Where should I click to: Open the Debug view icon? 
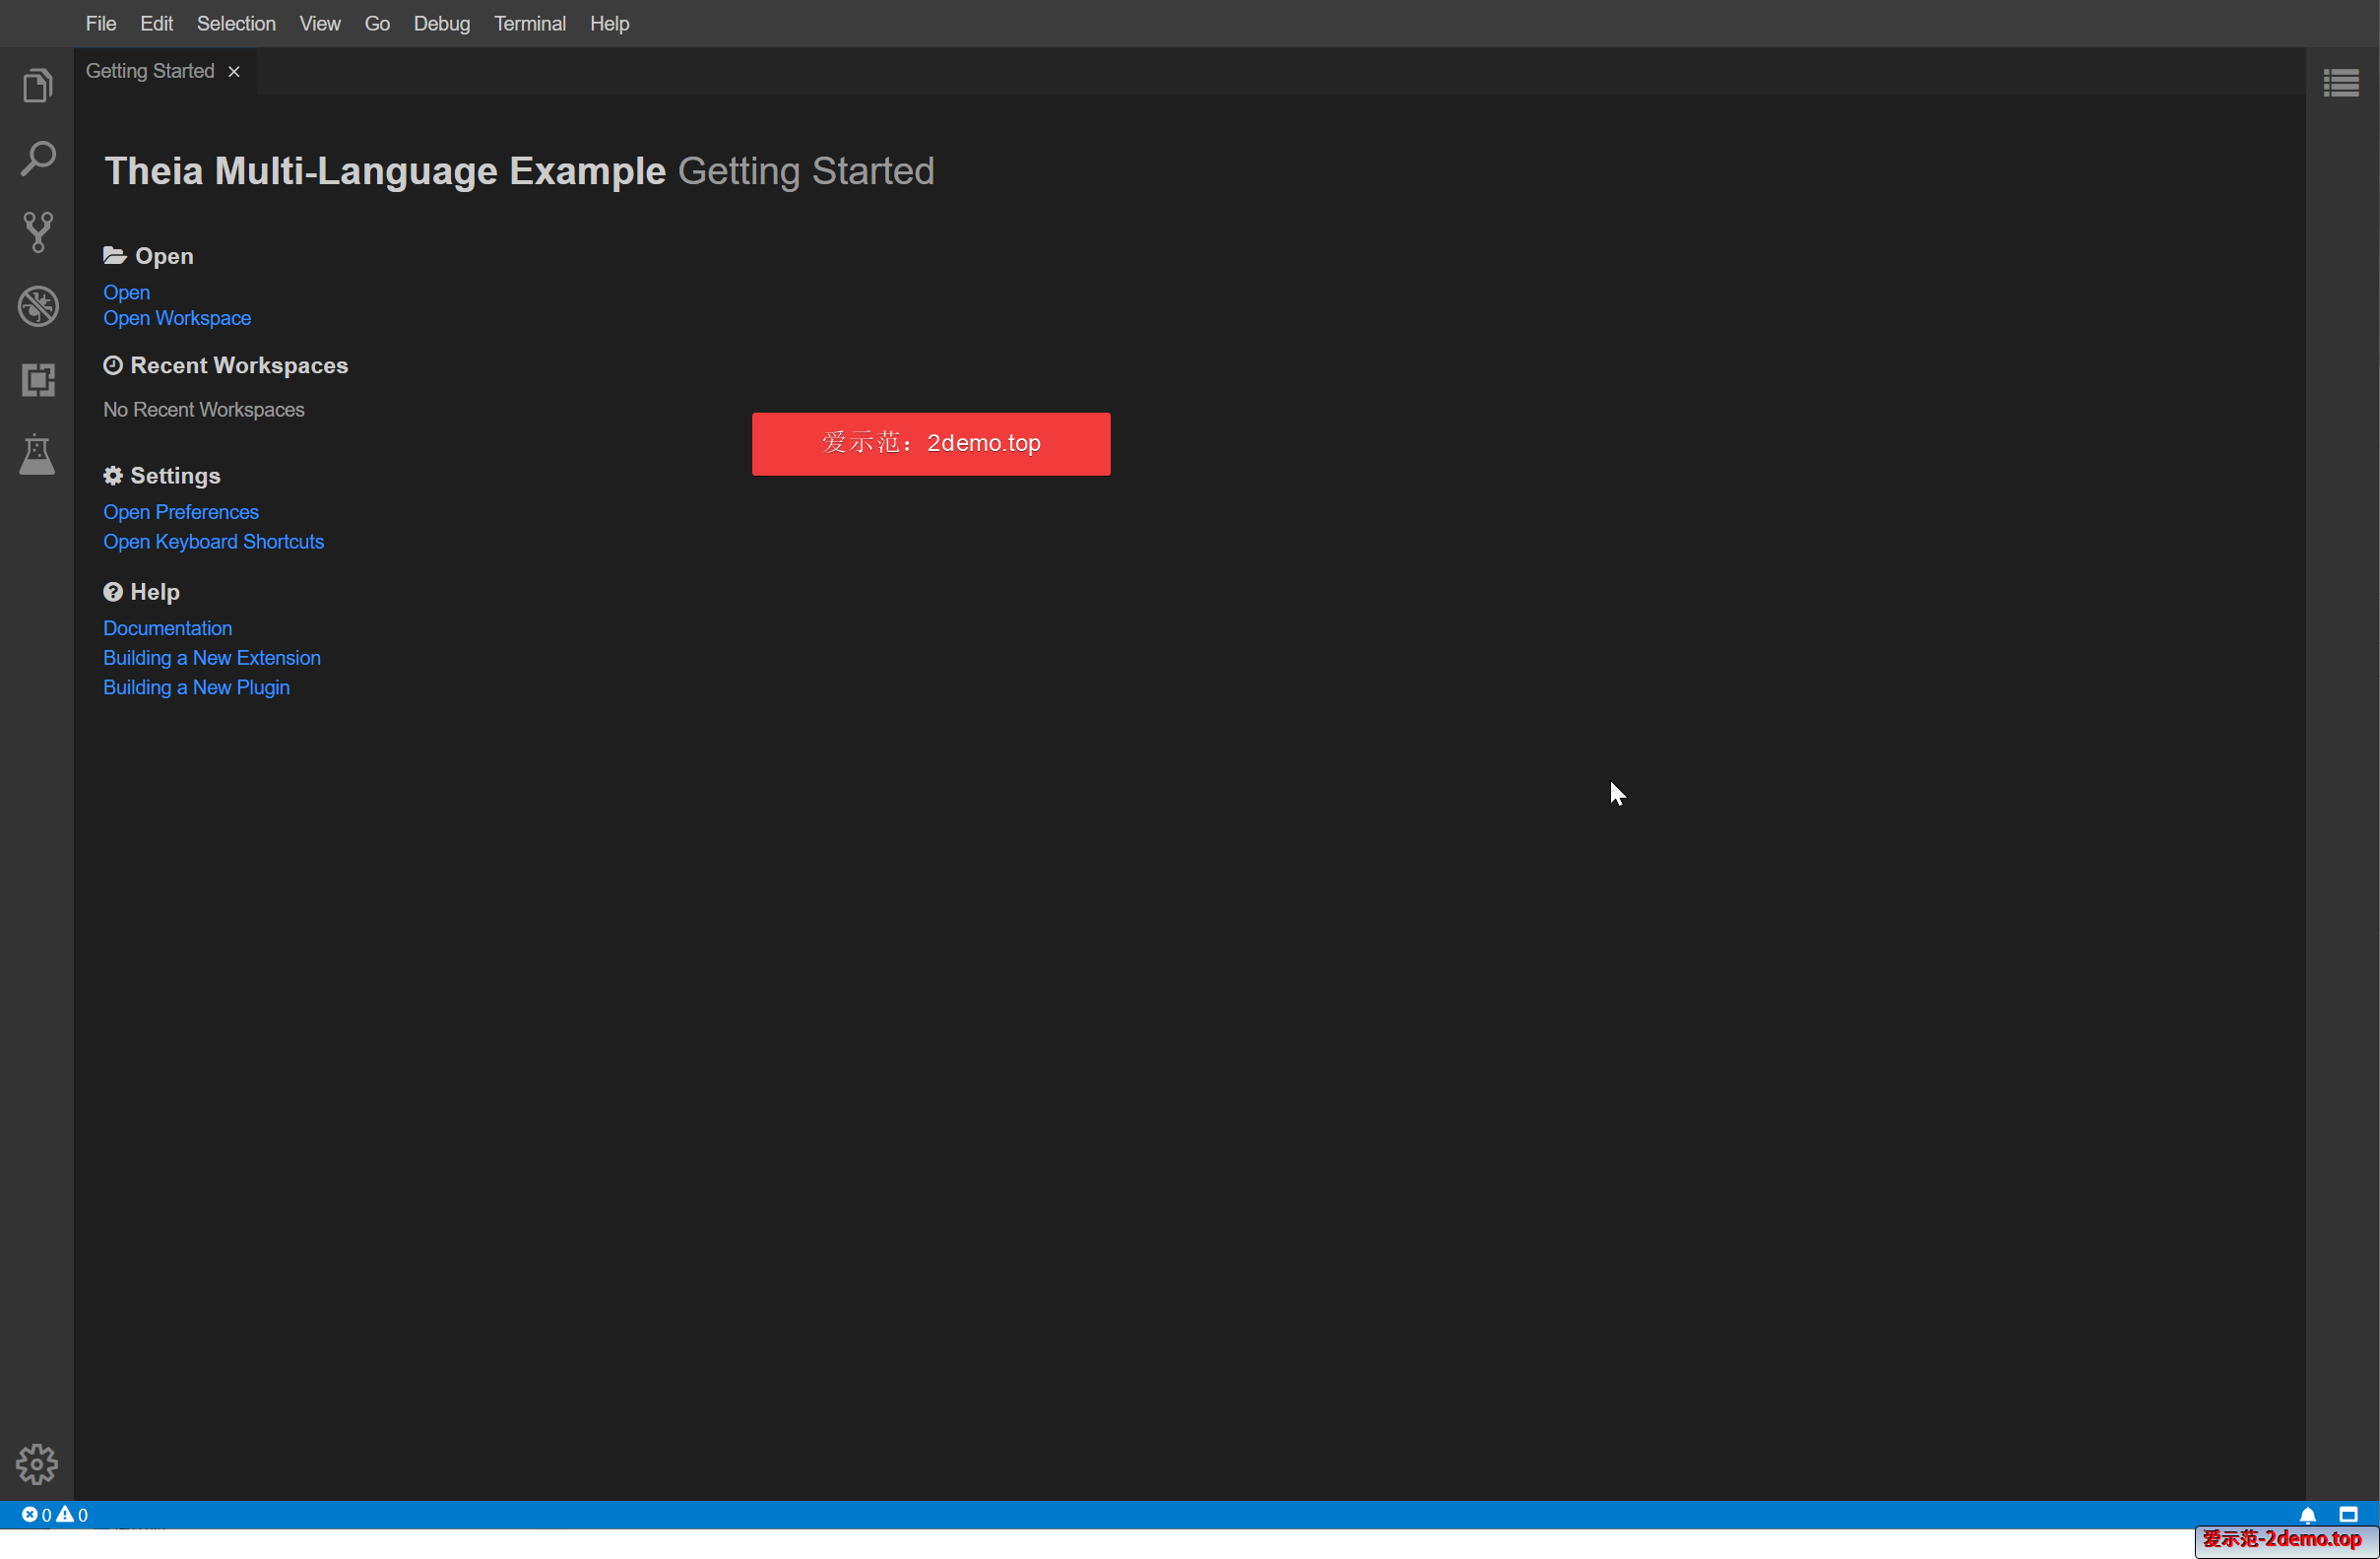point(37,306)
